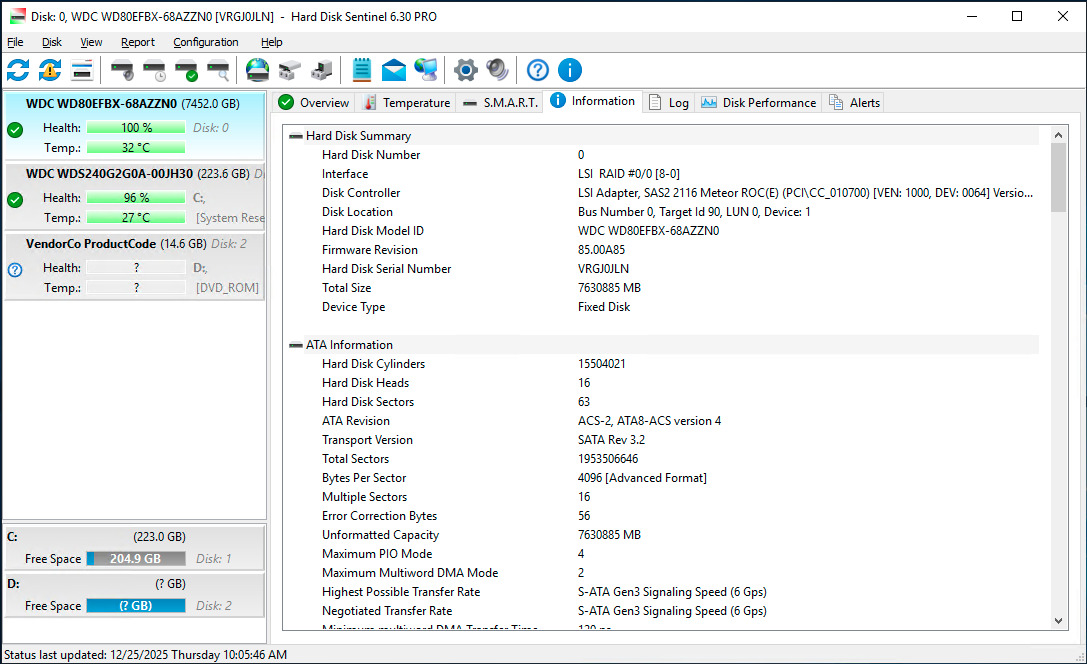
Task: Click the Bytes Per Sector value 4096 [Advanced Format]
Action: [x=642, y=478]
